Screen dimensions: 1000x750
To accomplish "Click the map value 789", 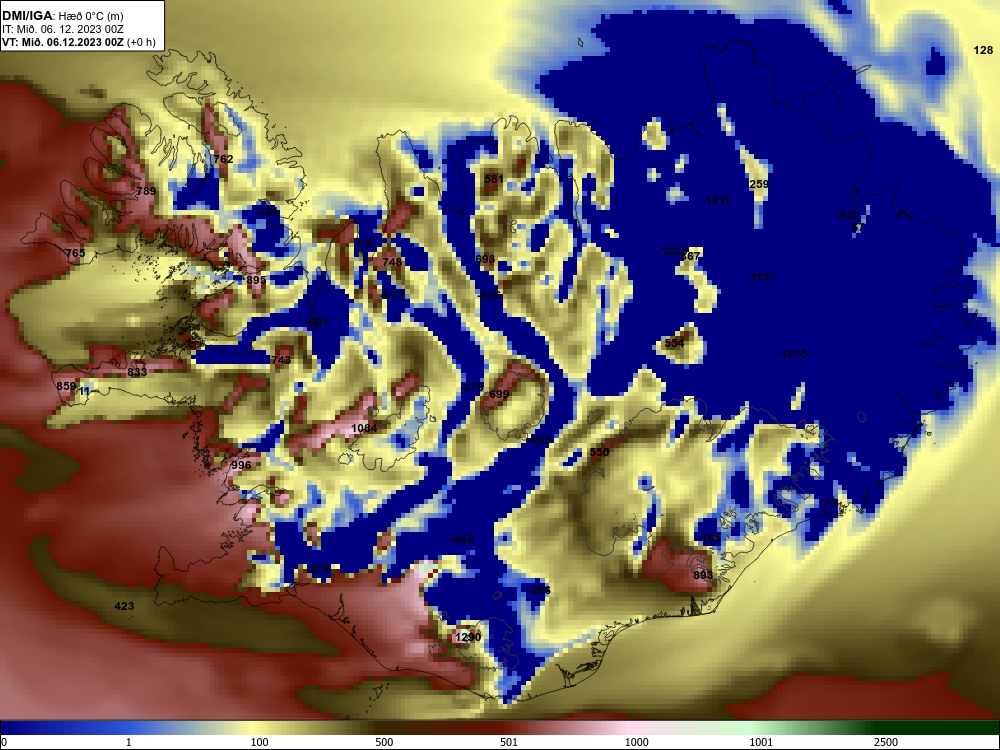I will coord(146,191).
